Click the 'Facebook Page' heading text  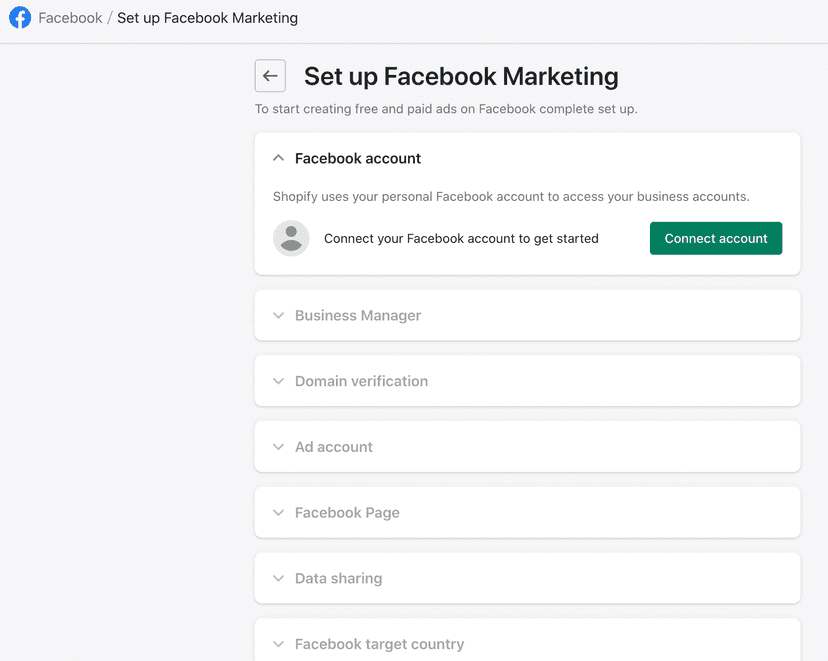click(x=347, y=513)
